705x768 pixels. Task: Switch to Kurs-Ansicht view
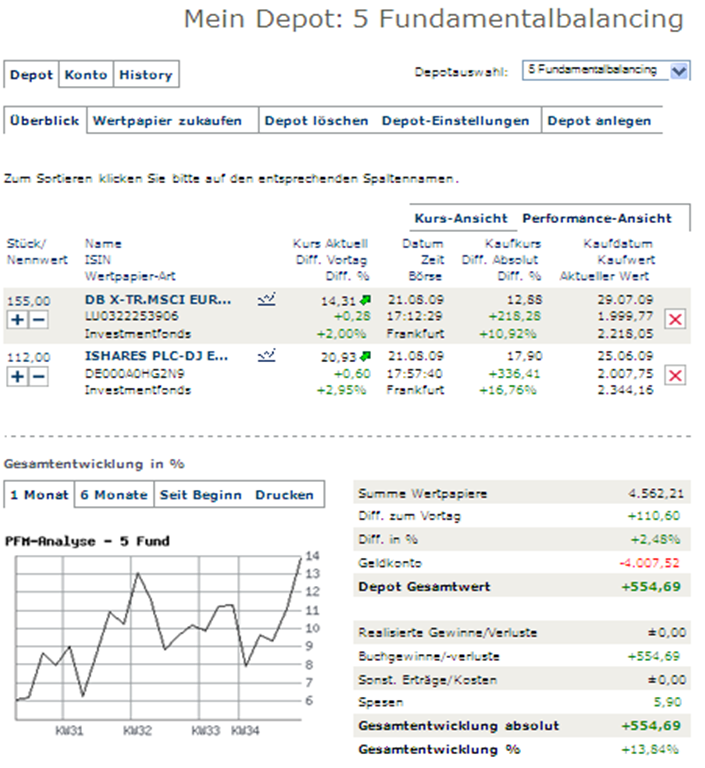[x=461, y=218]
